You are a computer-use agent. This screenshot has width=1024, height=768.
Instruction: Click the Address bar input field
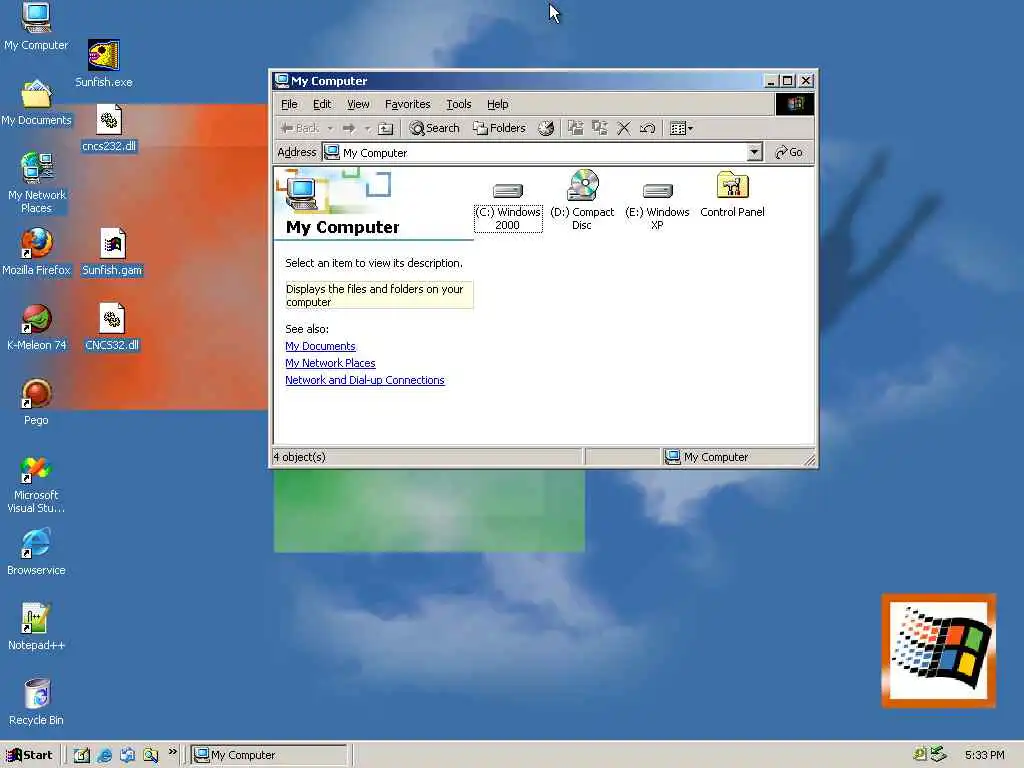click(x=534, y=152)
